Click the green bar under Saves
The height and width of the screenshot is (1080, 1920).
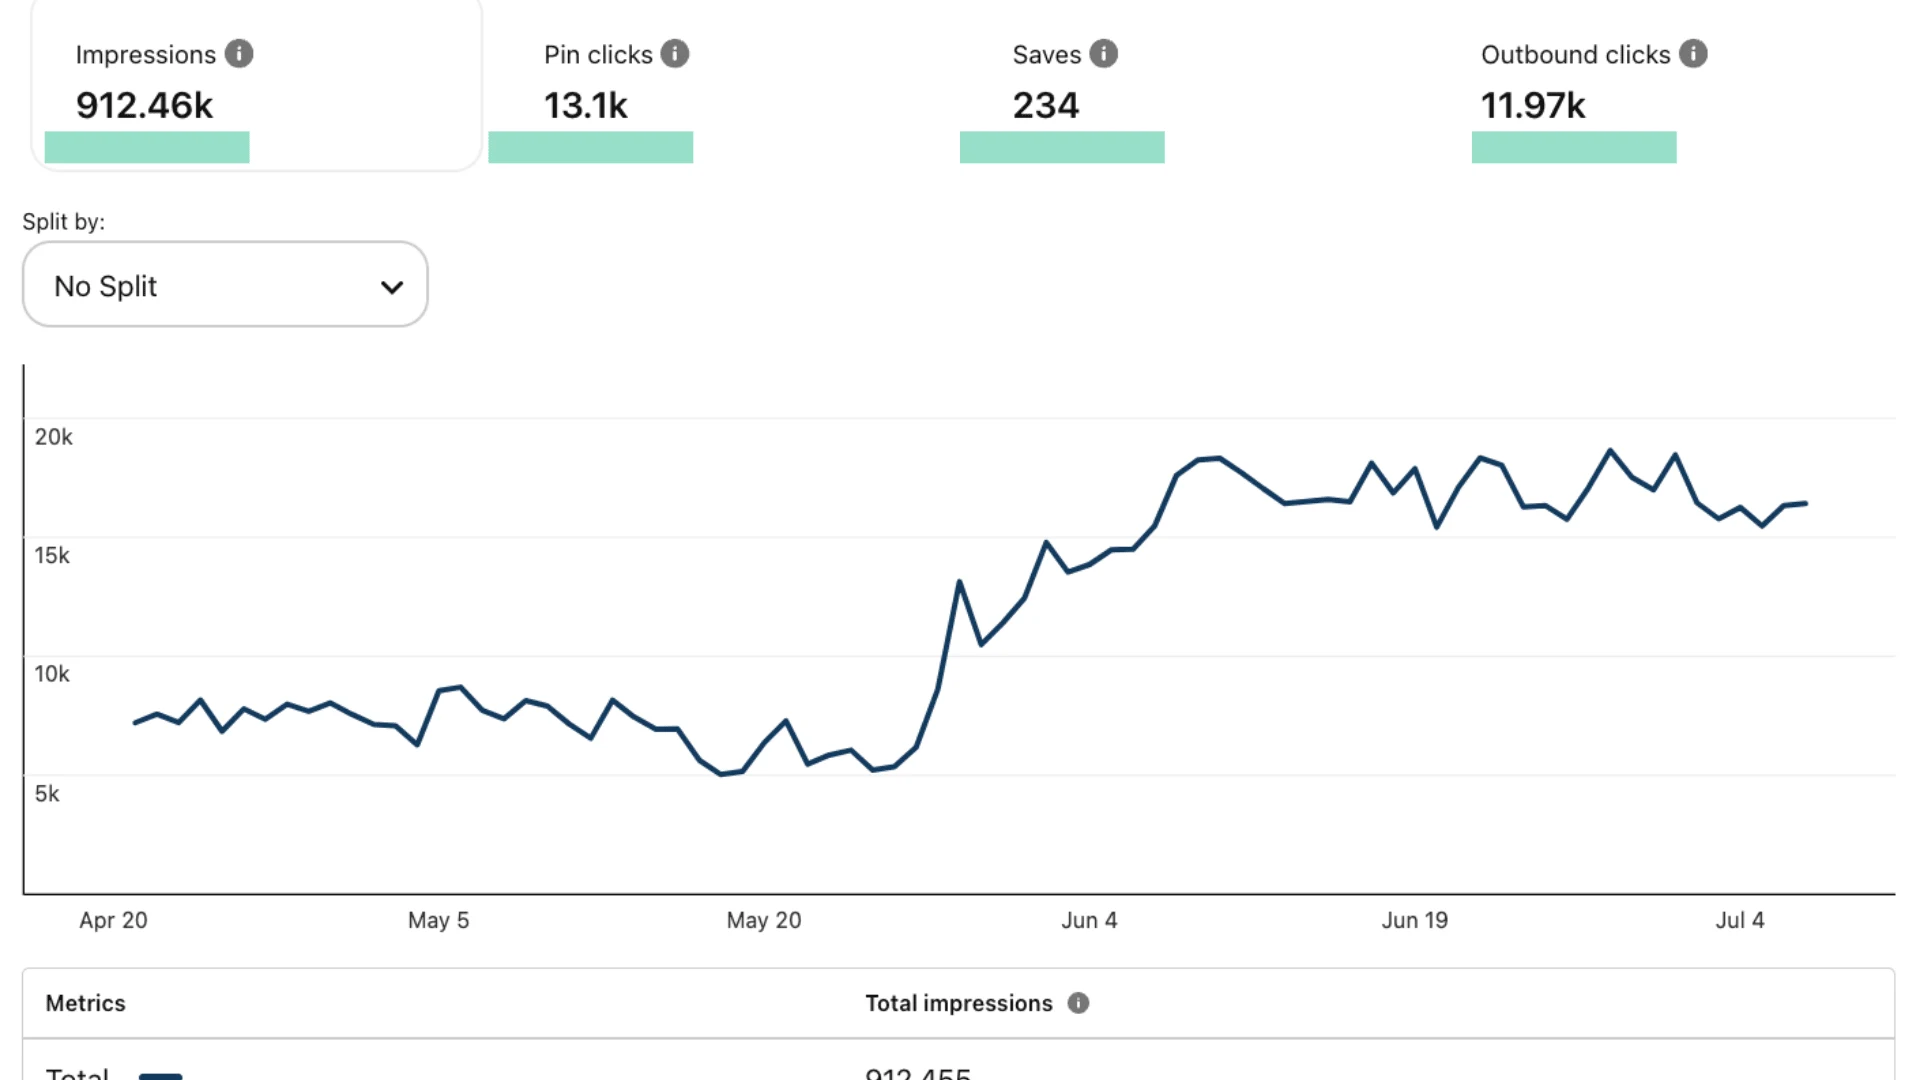tap(1062, 147)
